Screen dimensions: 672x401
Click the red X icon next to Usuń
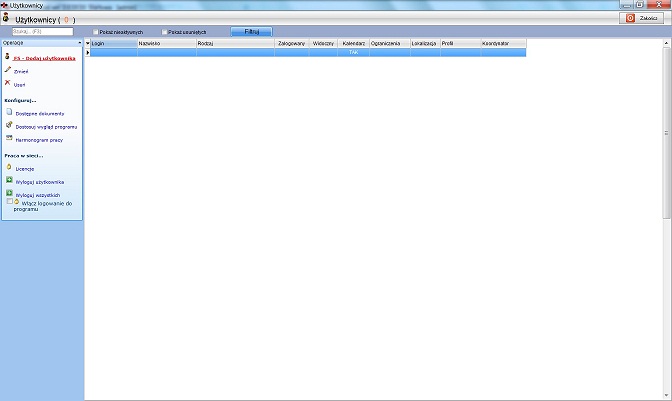(7, 83)
